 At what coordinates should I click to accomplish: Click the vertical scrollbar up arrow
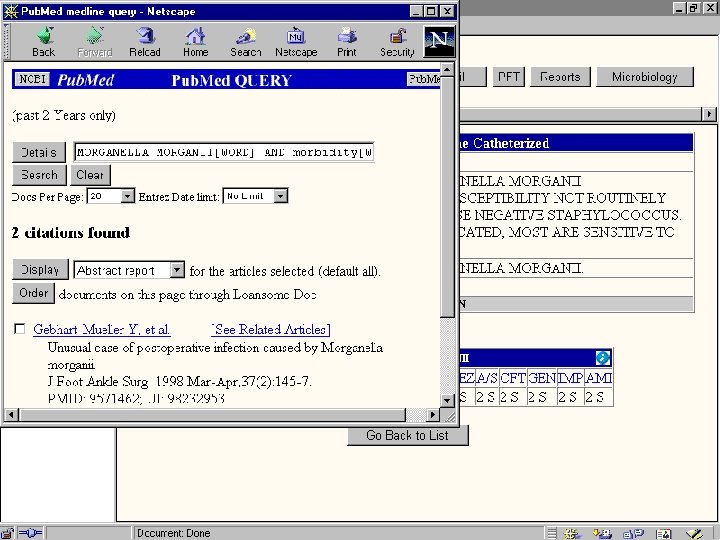(x=447, y=70)
